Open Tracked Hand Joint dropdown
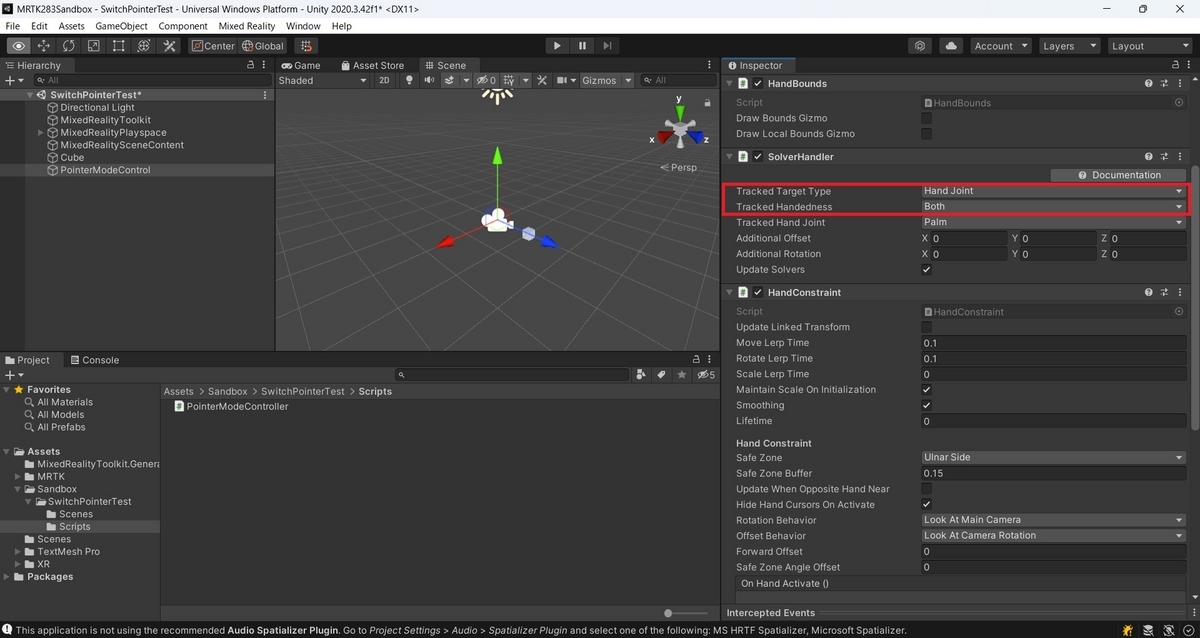 [1053, 223]
